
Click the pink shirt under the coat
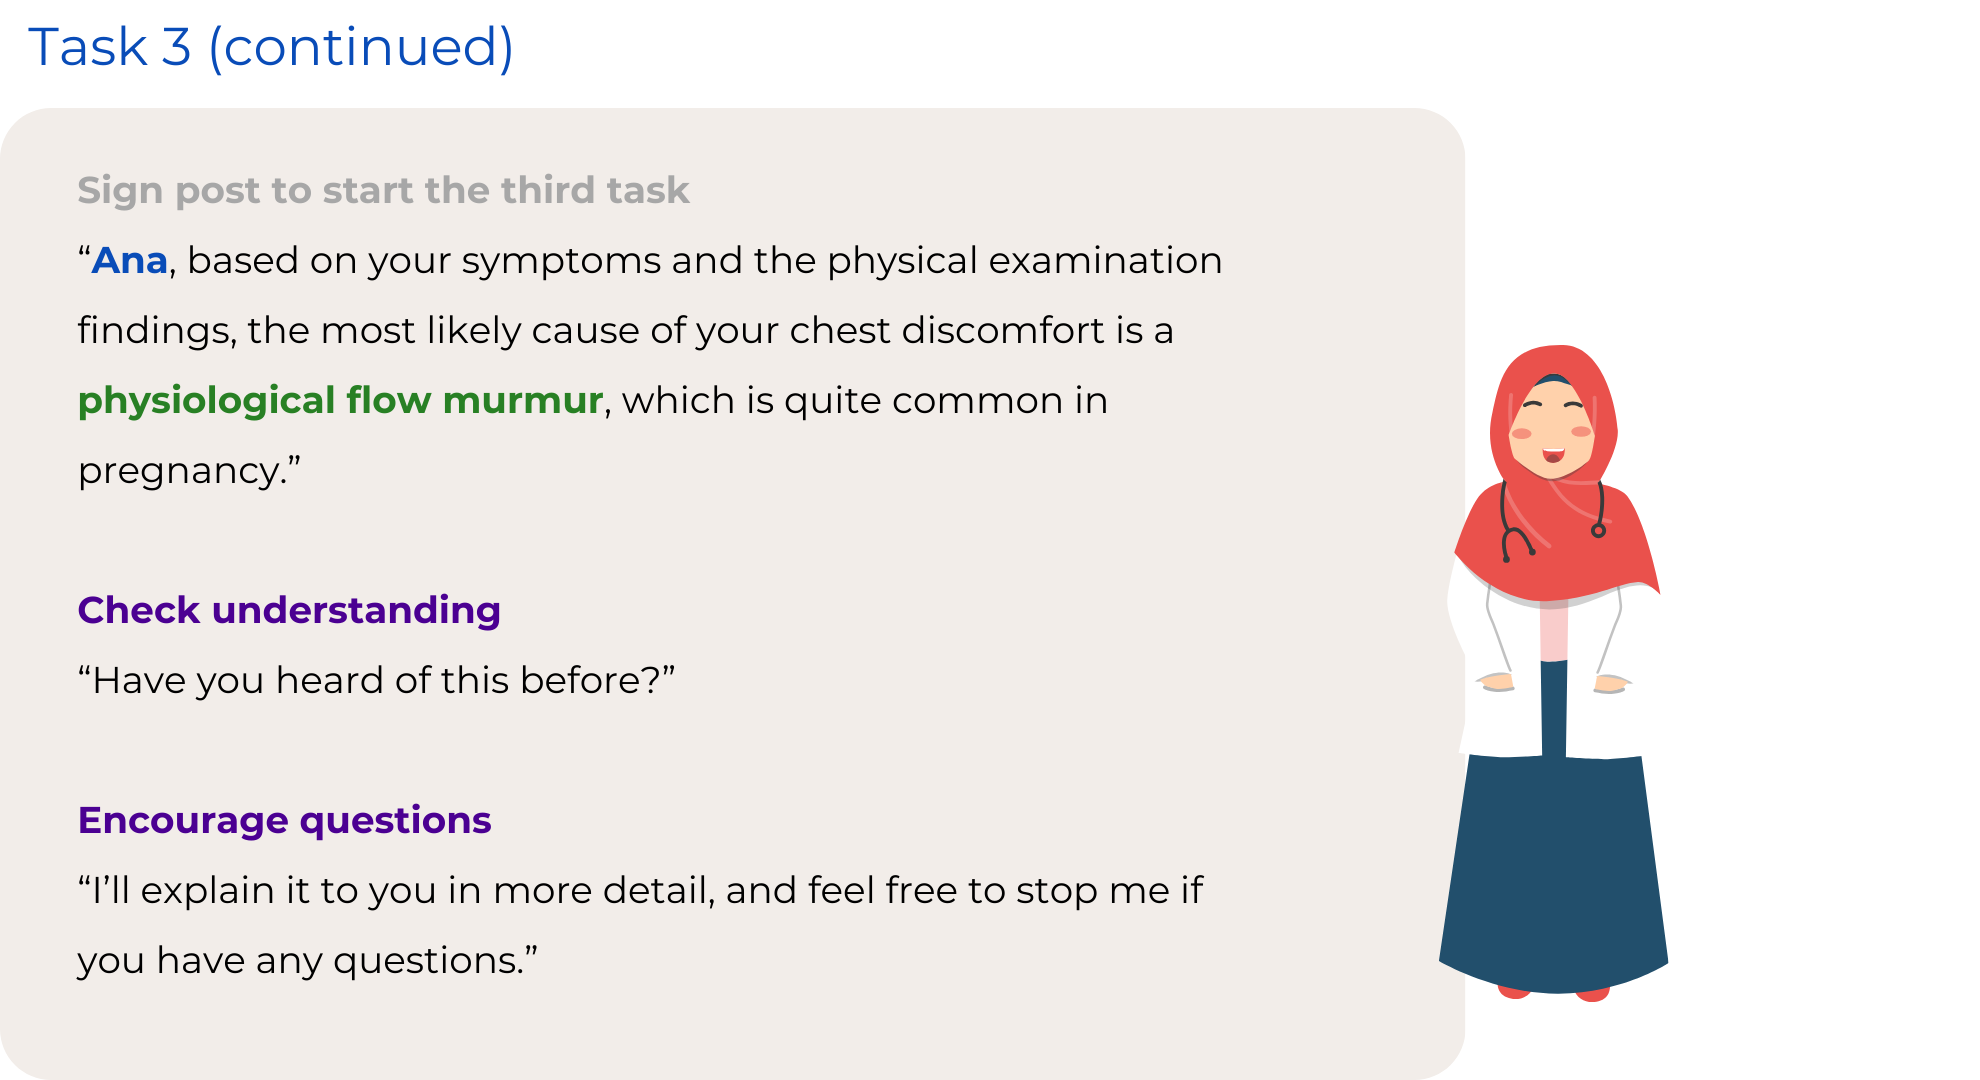click(x=1553, y=632)
